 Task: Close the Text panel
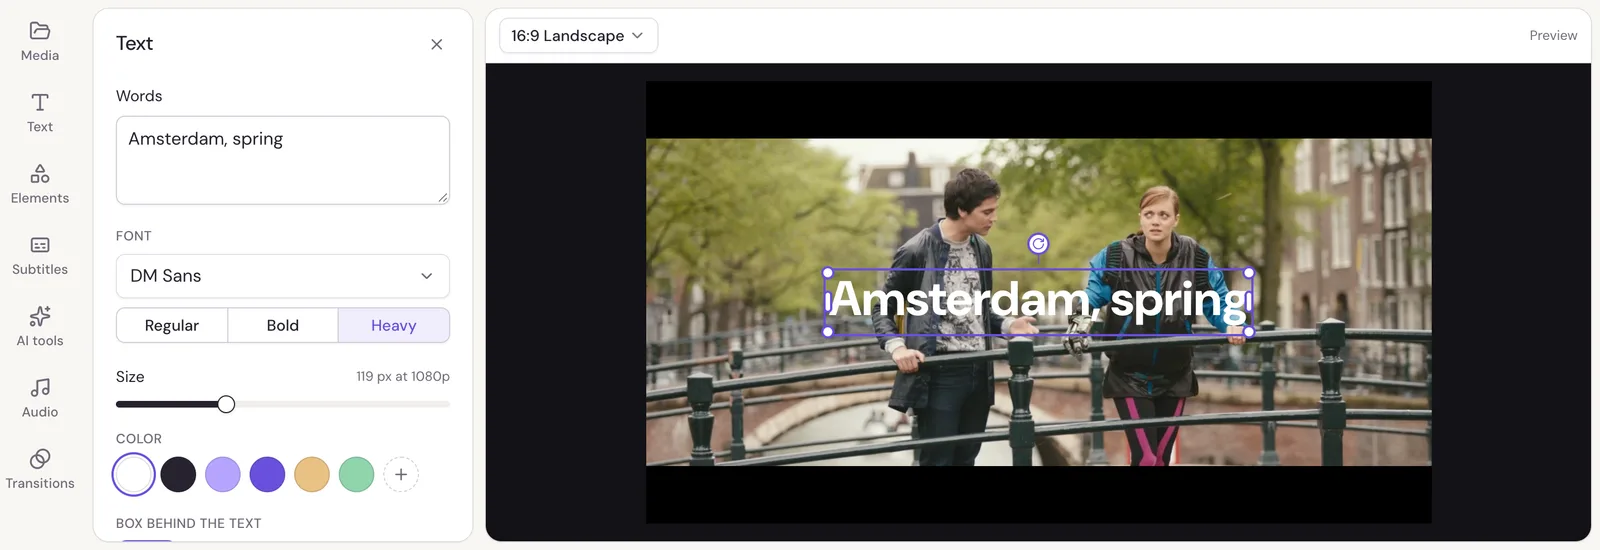click(437, 44)
